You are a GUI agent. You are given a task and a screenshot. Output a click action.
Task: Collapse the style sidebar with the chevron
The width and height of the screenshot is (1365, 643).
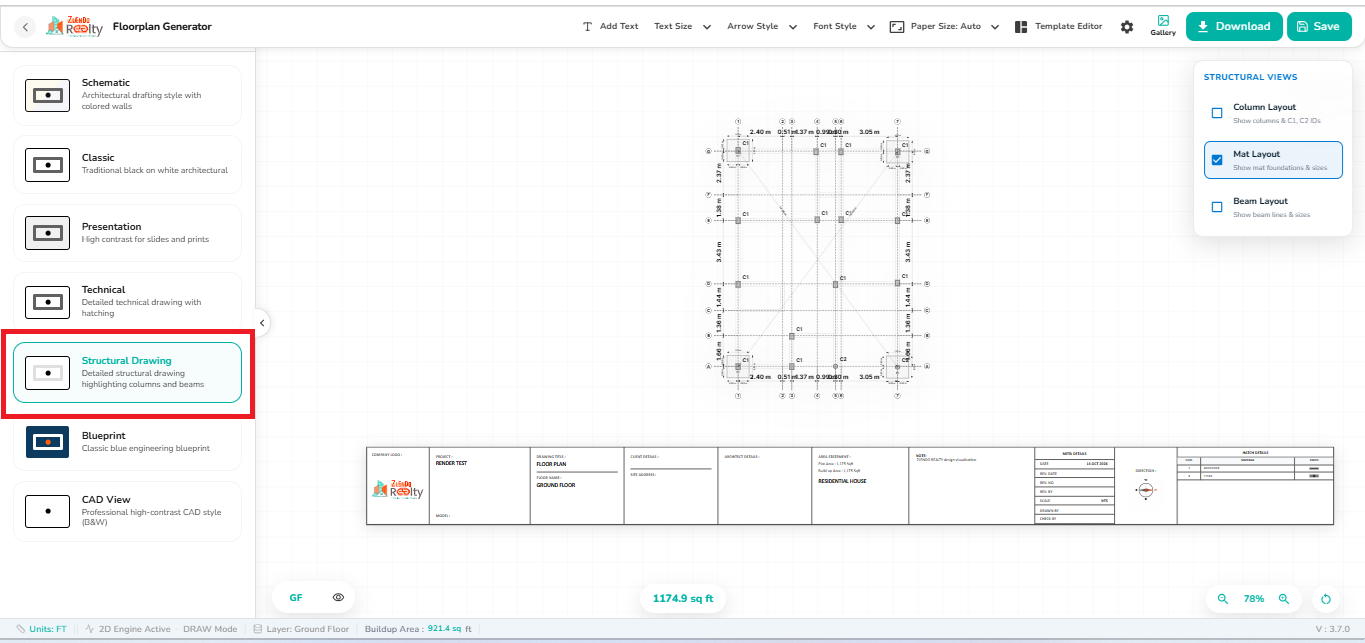pyautogui.click(x=262, y=323)
